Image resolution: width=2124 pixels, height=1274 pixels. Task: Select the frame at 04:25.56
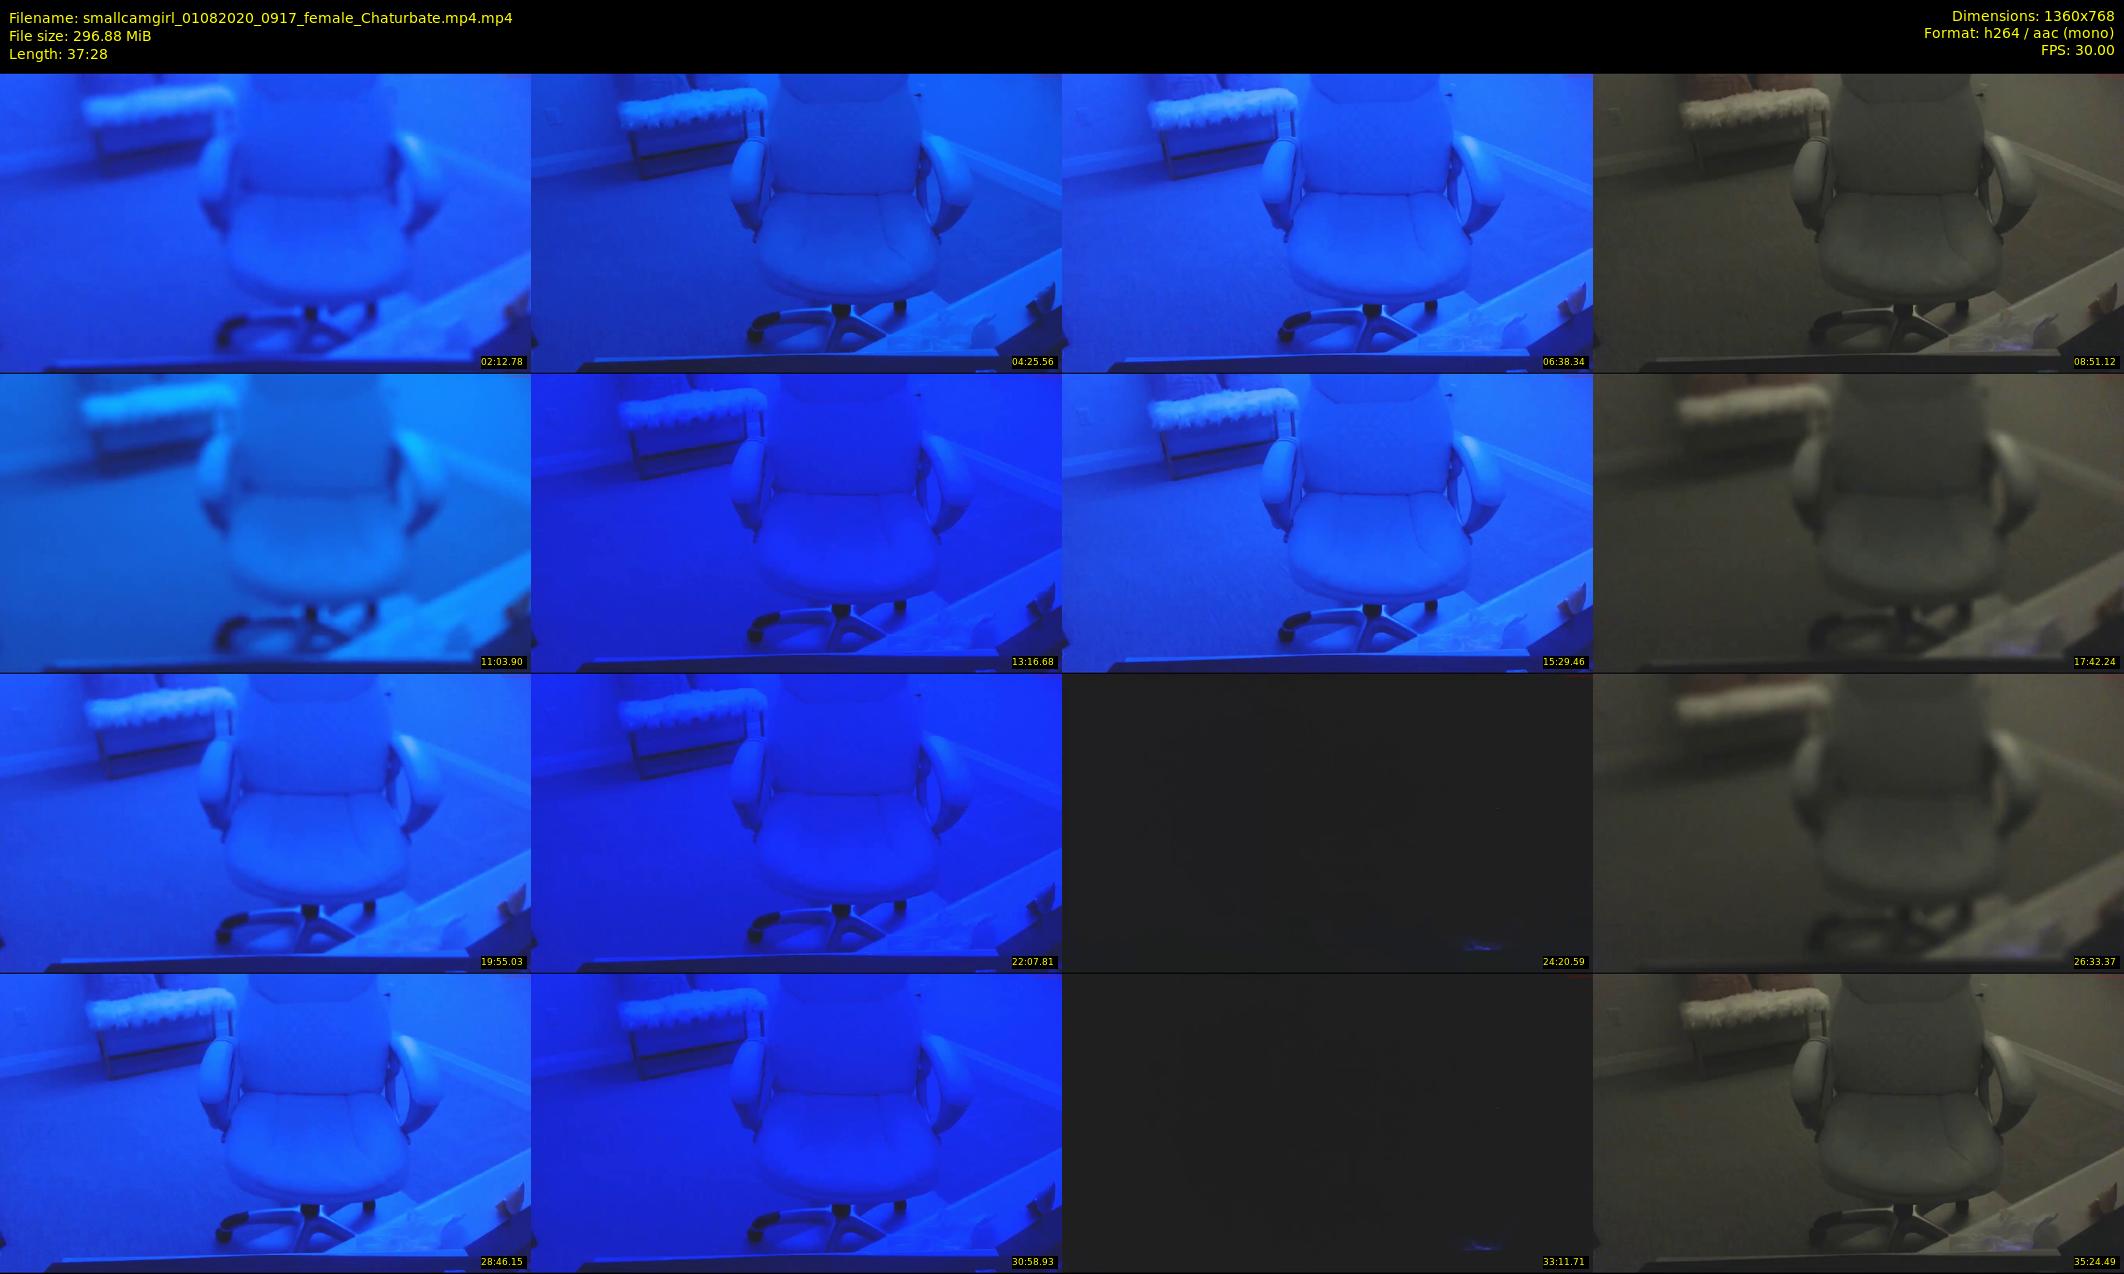pos(796,222)
